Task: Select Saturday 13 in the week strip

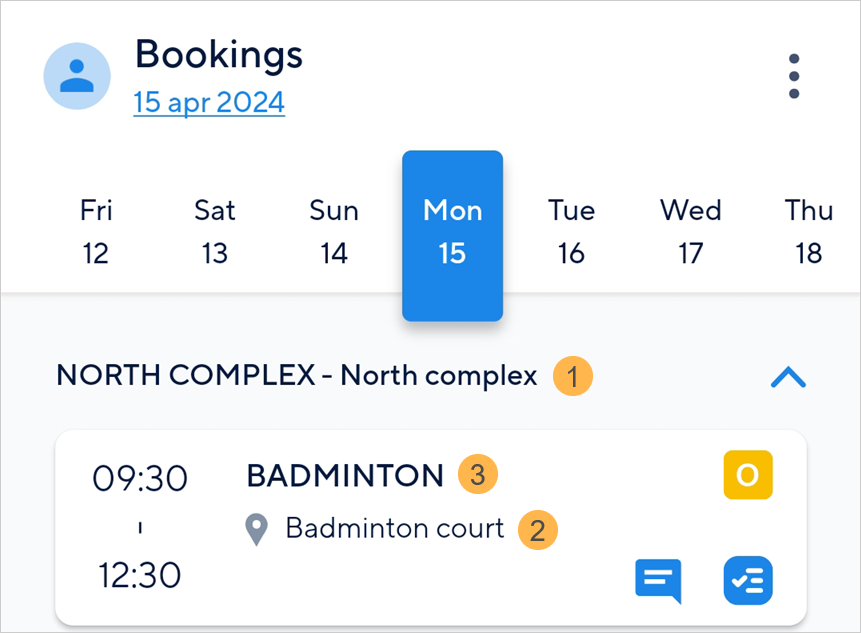Action: point(215,232)
